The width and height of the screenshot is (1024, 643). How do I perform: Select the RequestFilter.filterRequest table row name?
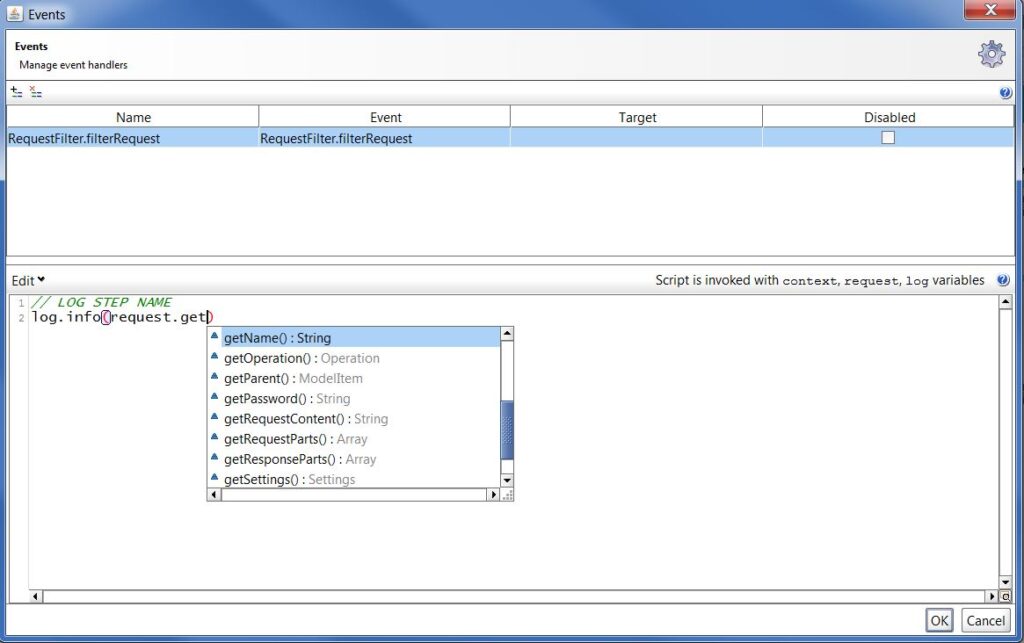pos(84,138)
